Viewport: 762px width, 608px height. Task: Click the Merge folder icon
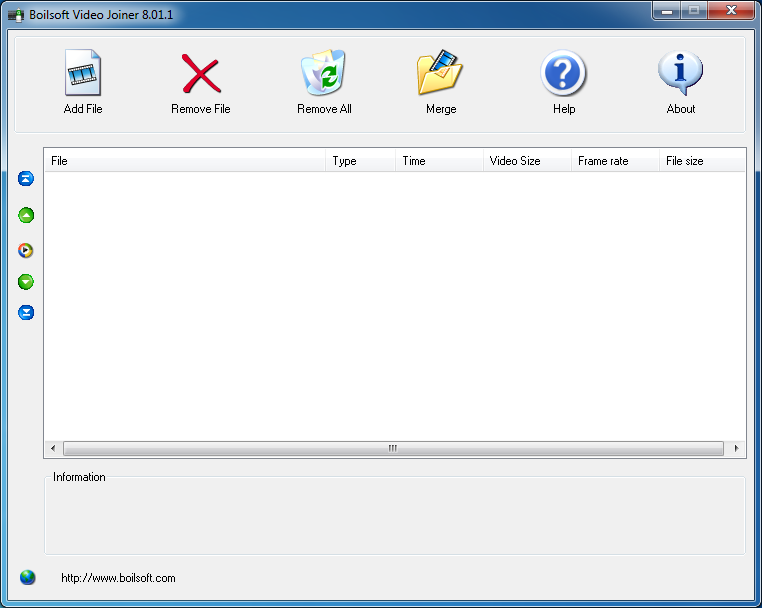(x=440, y=72)
